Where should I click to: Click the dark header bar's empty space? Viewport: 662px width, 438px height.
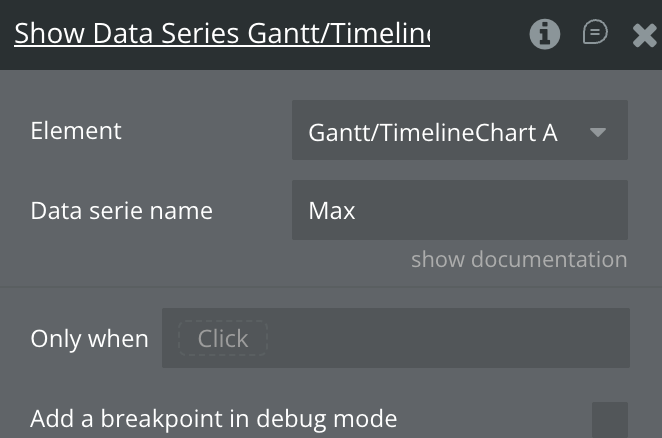pos(480,34)
